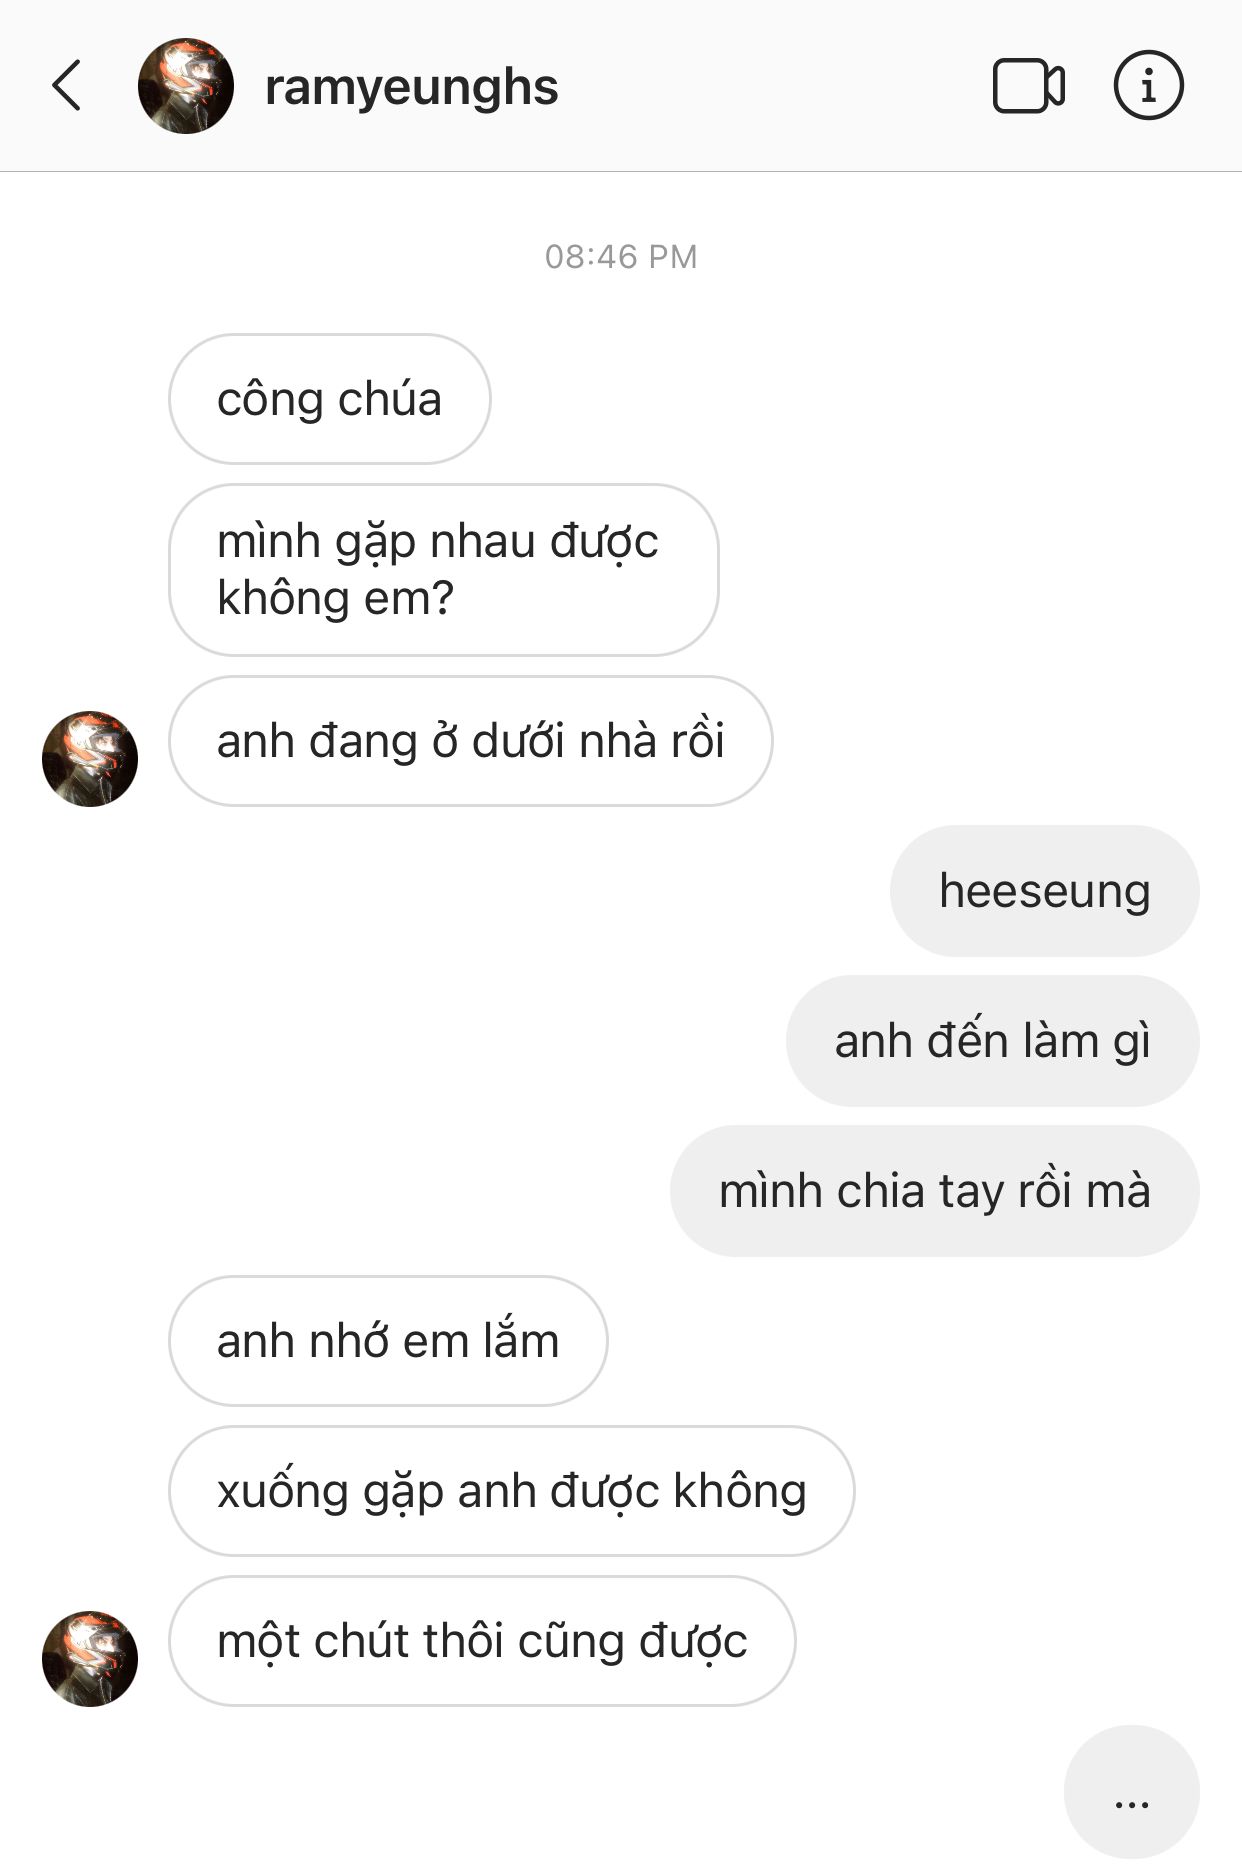Viewport: 1242px width, 1869px height.
Task: Select the 'một chút thôi cũng được' message
Action: (x=482, y=1641)
